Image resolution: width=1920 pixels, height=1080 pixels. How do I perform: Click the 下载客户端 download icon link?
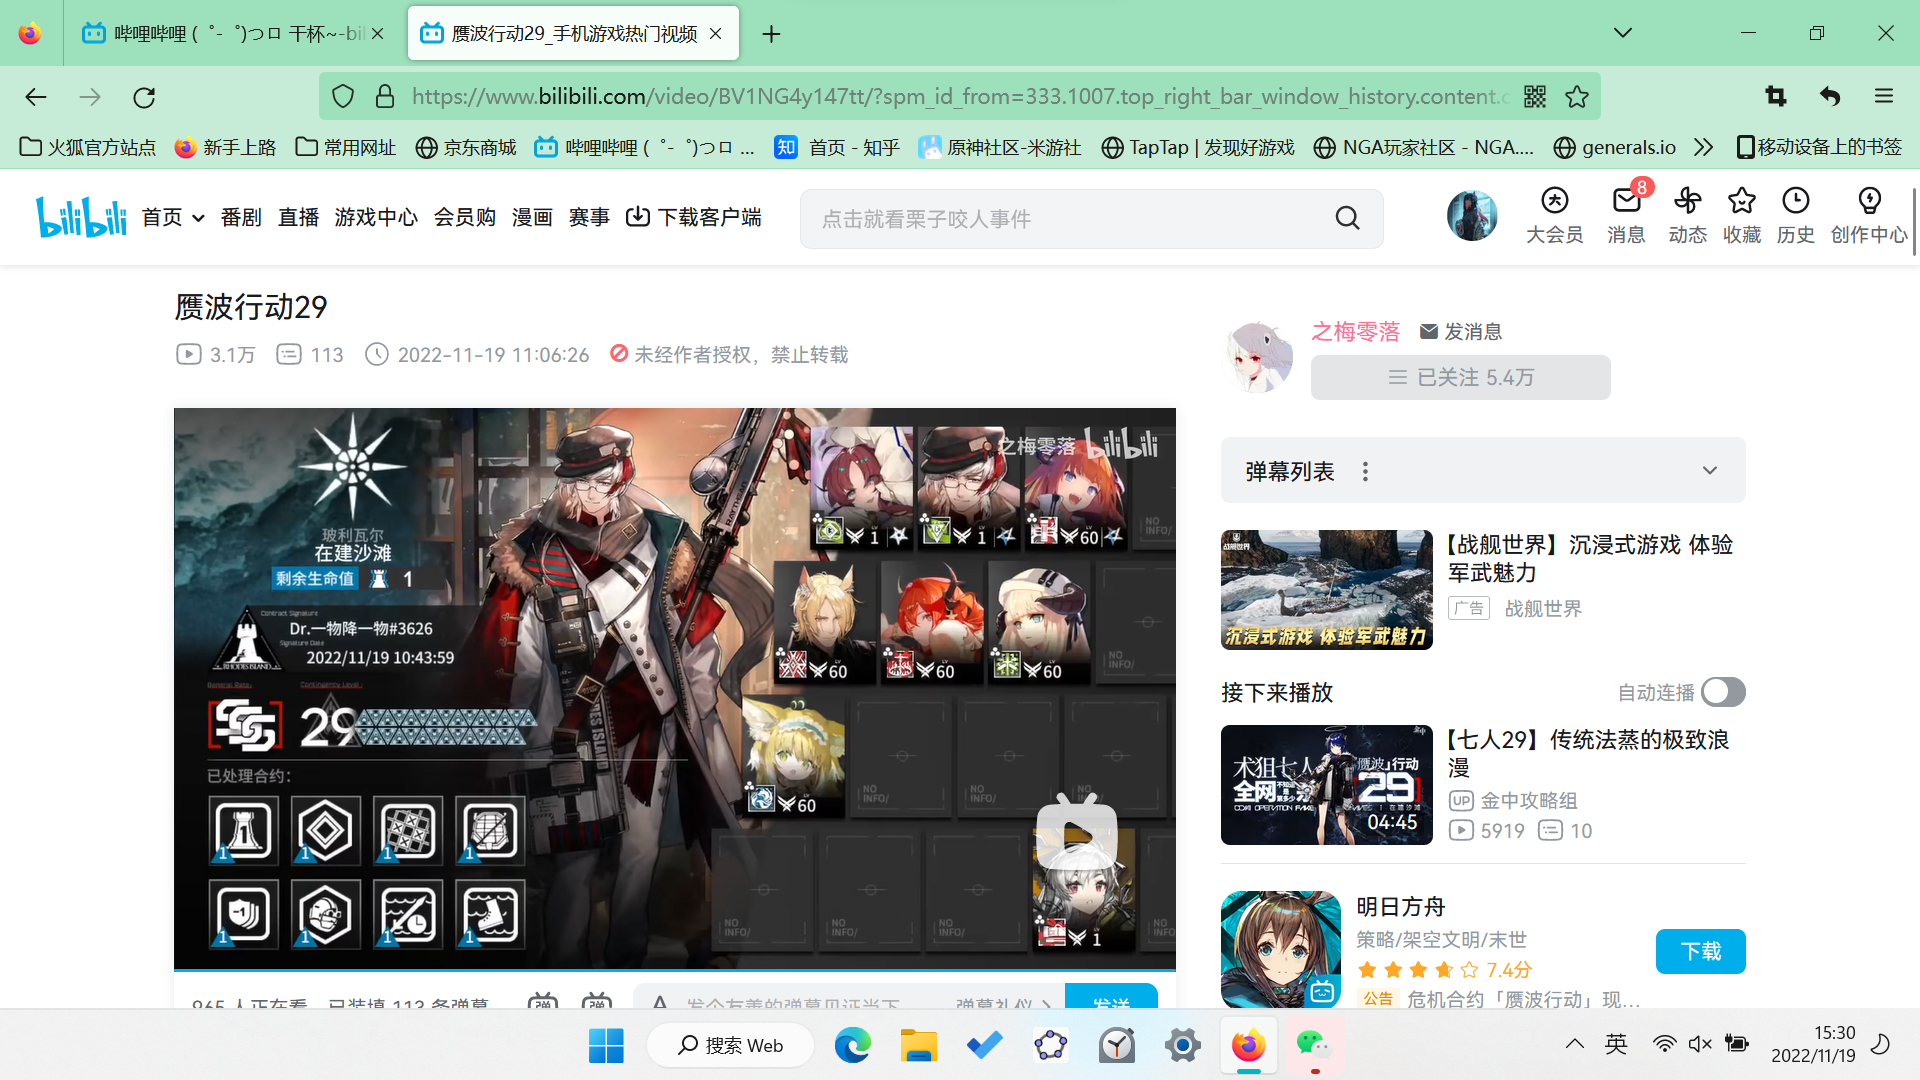click(693, 217)
